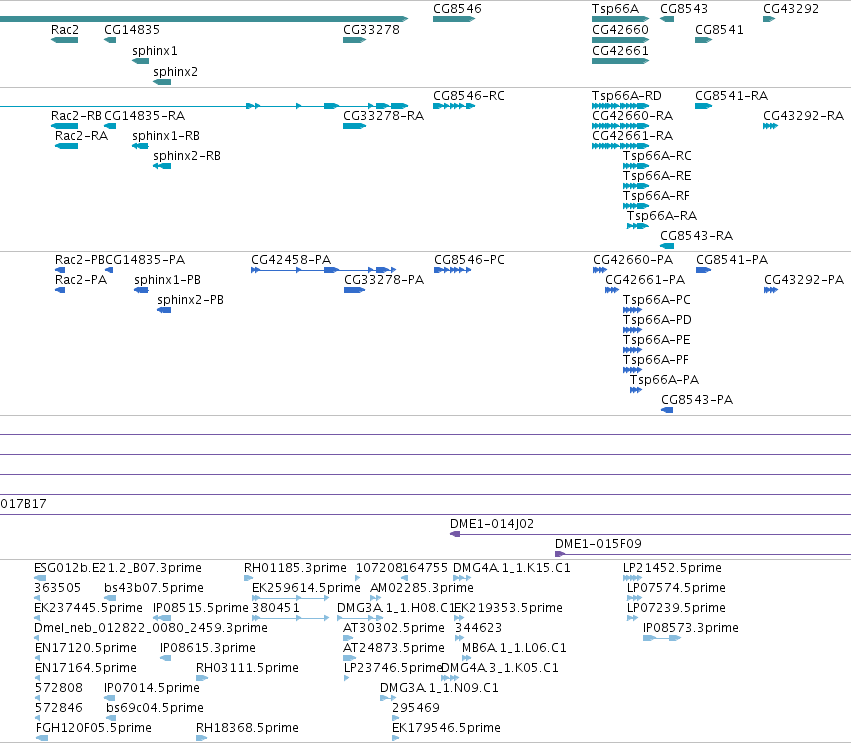Select EST EK259614.5prime
The height and width of the screenshot is (743, 851).
(290, 598)
